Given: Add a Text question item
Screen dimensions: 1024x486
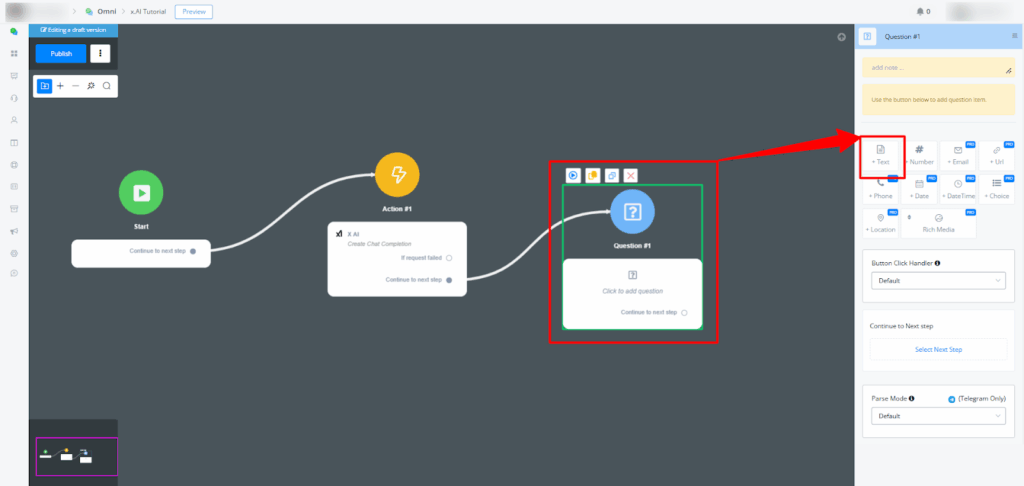Looking at the screenshot, I should [x=881, y=155].
